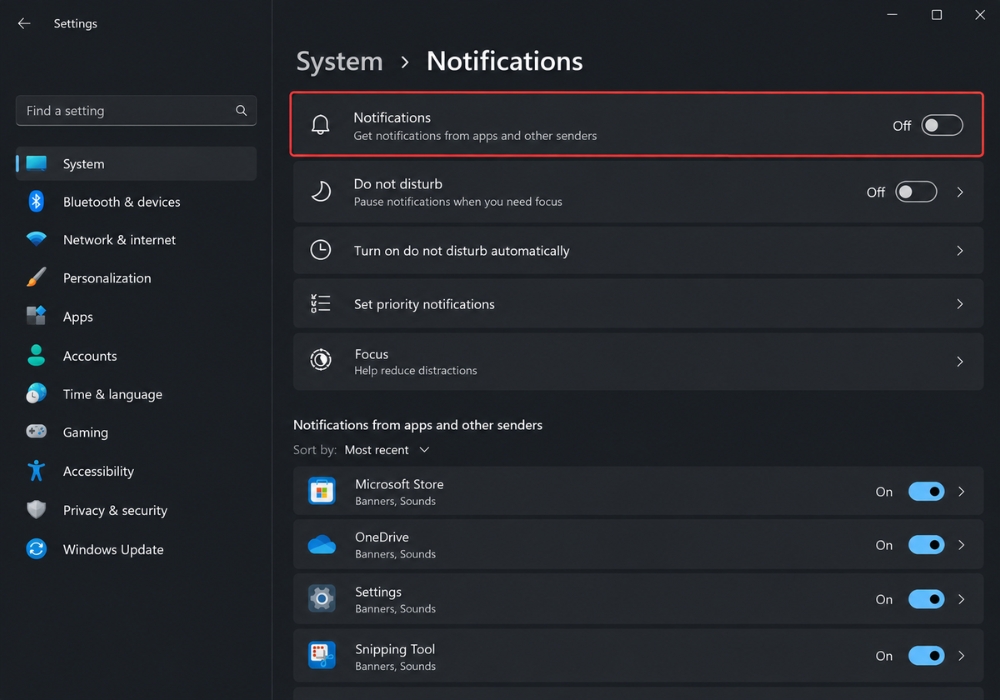The width and height of the screenshot is (1000, 700).
Task: Click the Network wifi icon in sidebar
Action: point(36,239)
